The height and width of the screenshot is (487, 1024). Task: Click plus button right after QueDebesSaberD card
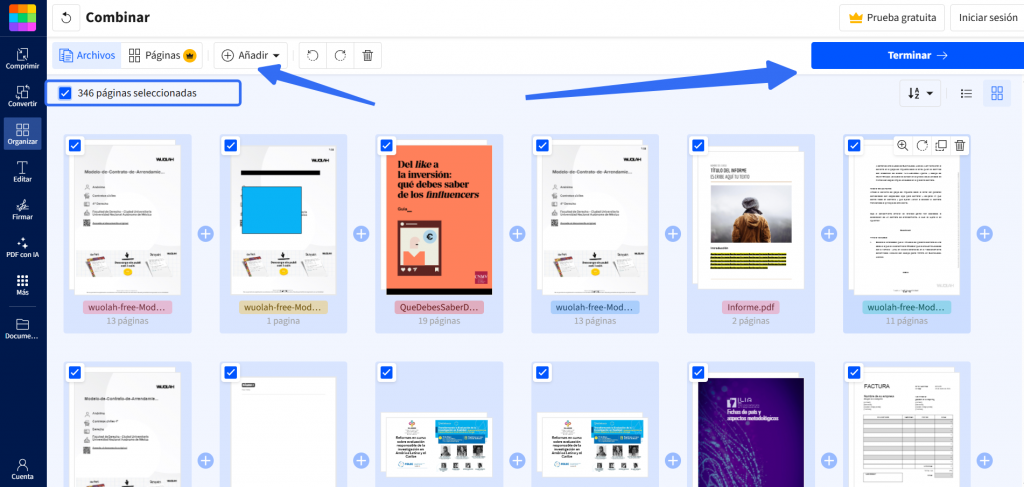[x=517, y=234]
